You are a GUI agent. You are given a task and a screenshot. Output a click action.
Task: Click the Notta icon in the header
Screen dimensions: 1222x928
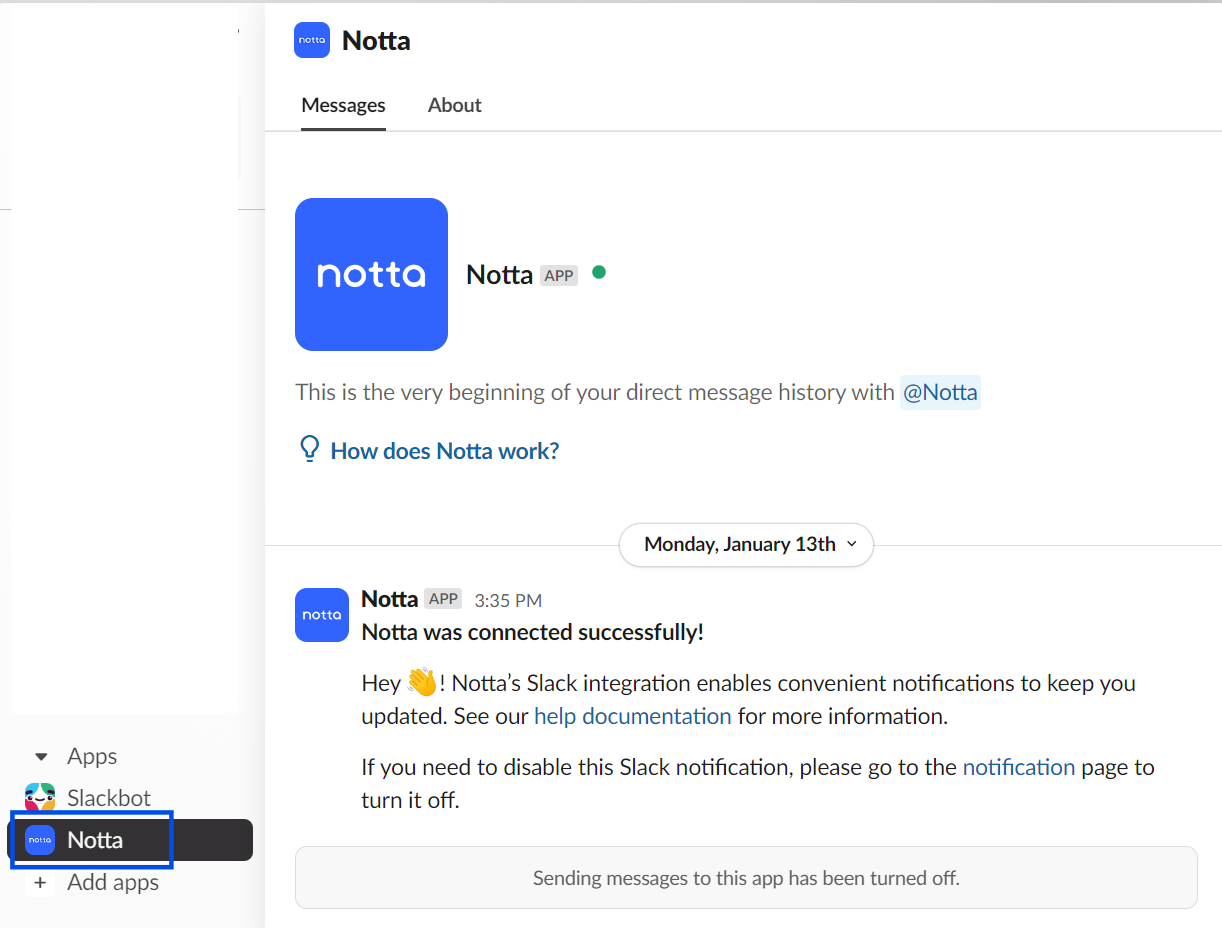click(312, 40)
